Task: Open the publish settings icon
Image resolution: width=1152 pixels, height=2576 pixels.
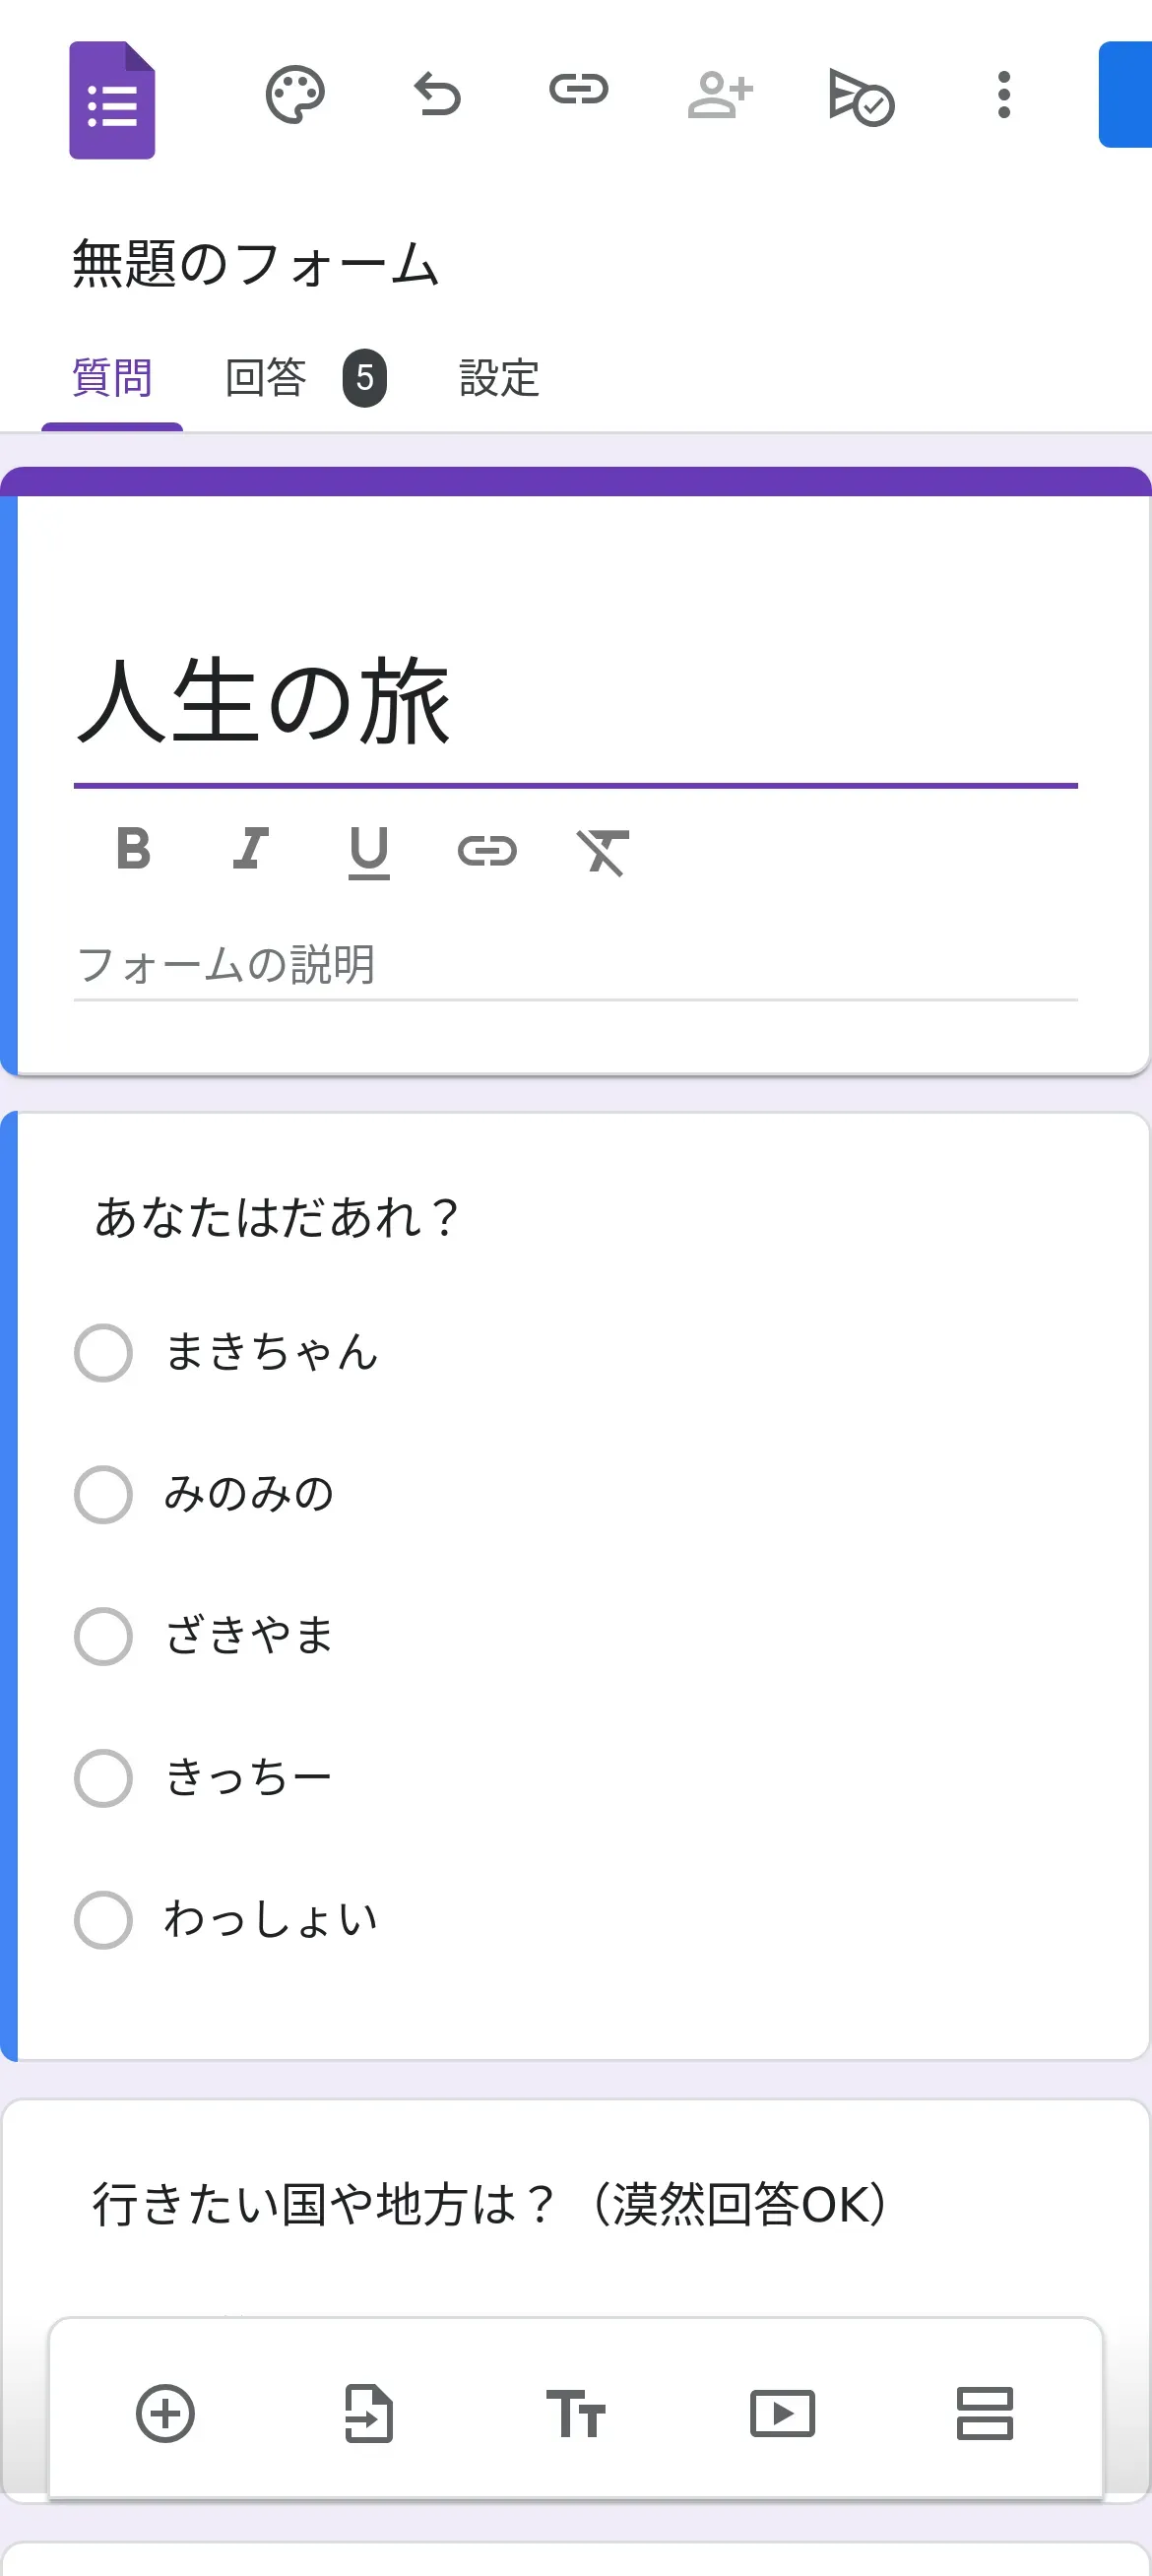Action: 861,97
